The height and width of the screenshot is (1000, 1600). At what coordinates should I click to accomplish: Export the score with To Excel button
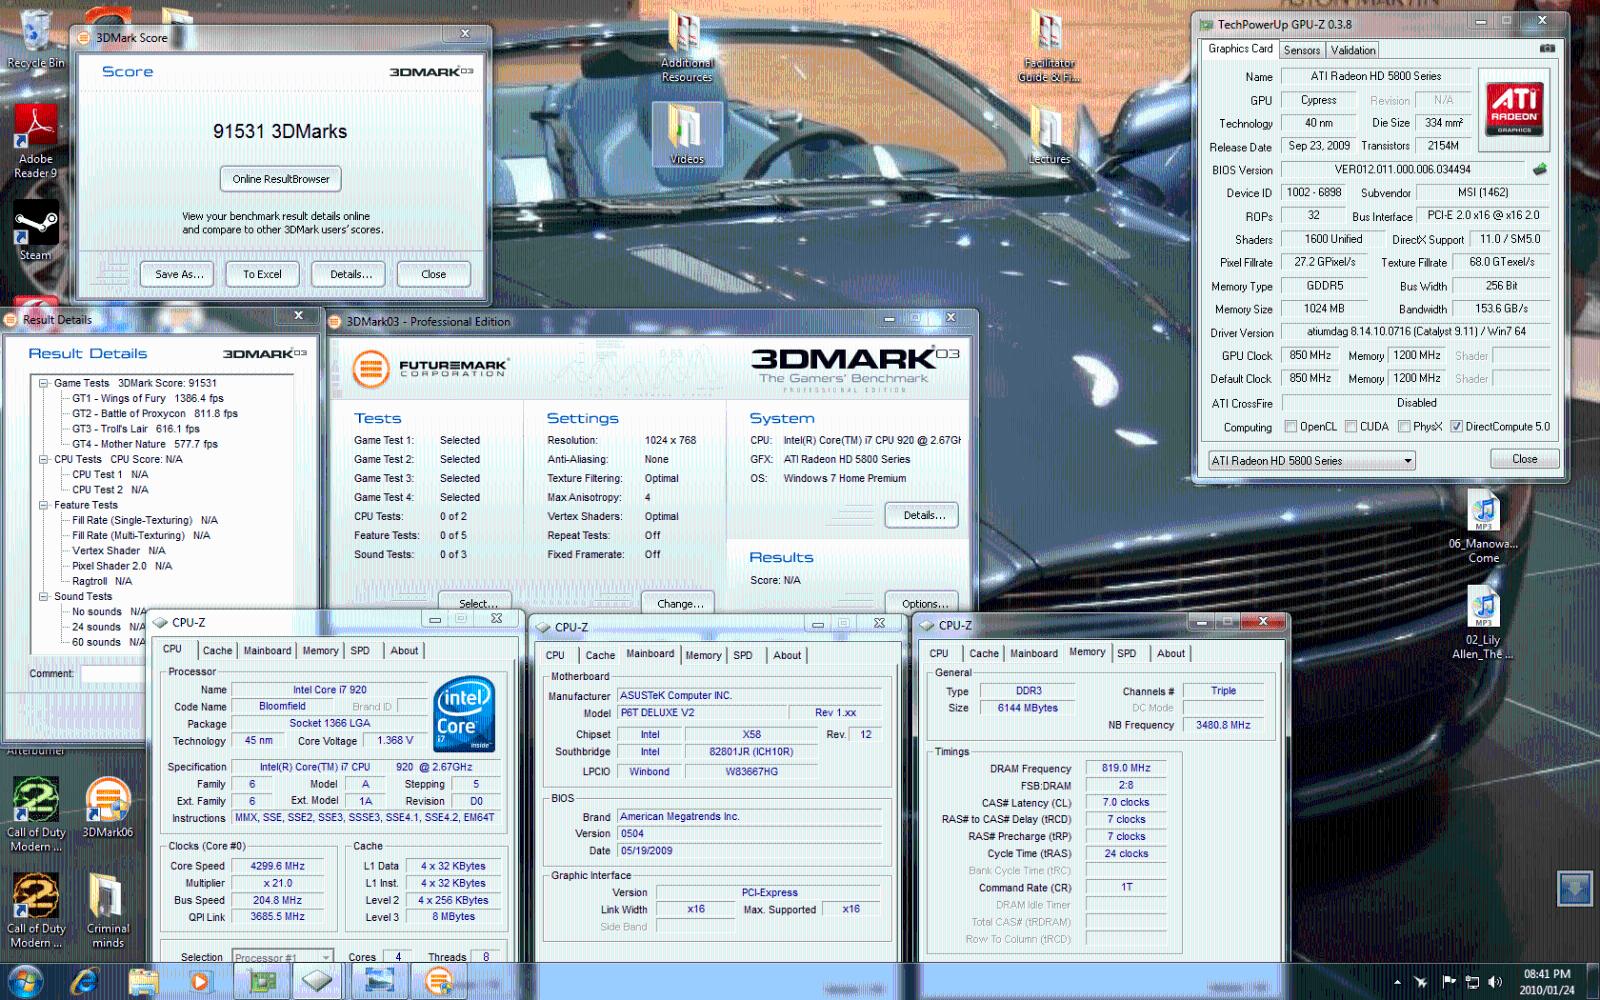click(262, 274)
